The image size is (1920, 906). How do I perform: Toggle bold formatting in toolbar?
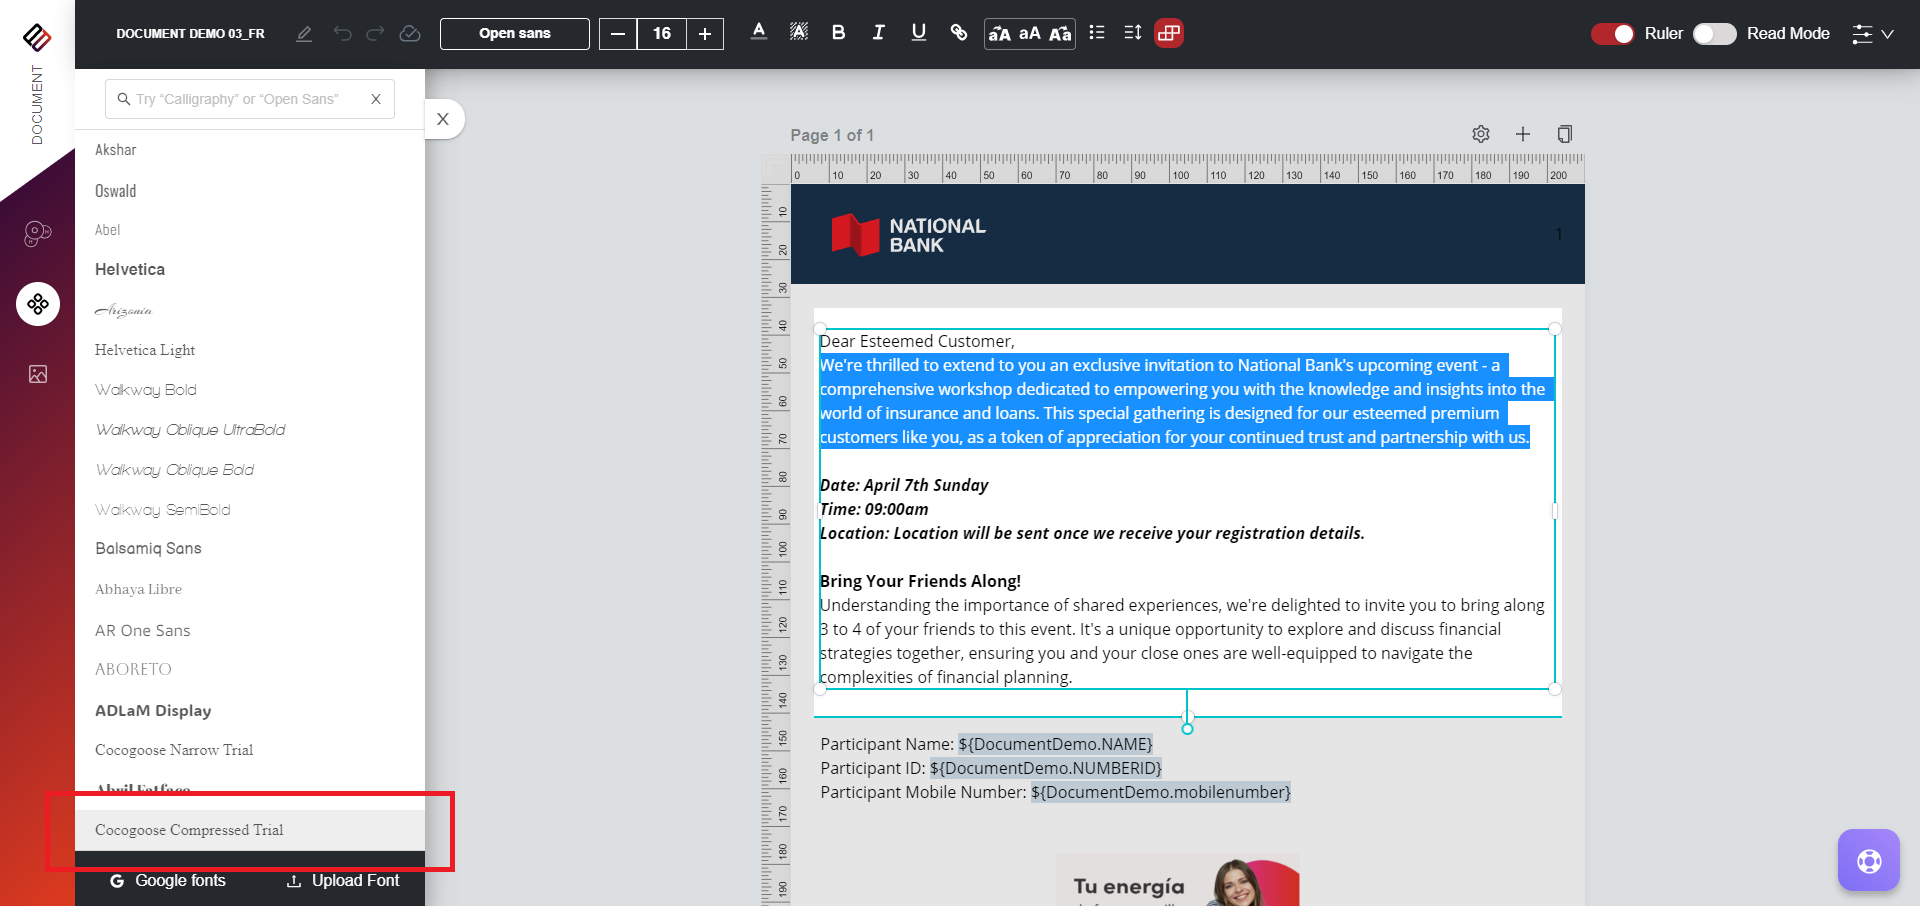[838, 33]
